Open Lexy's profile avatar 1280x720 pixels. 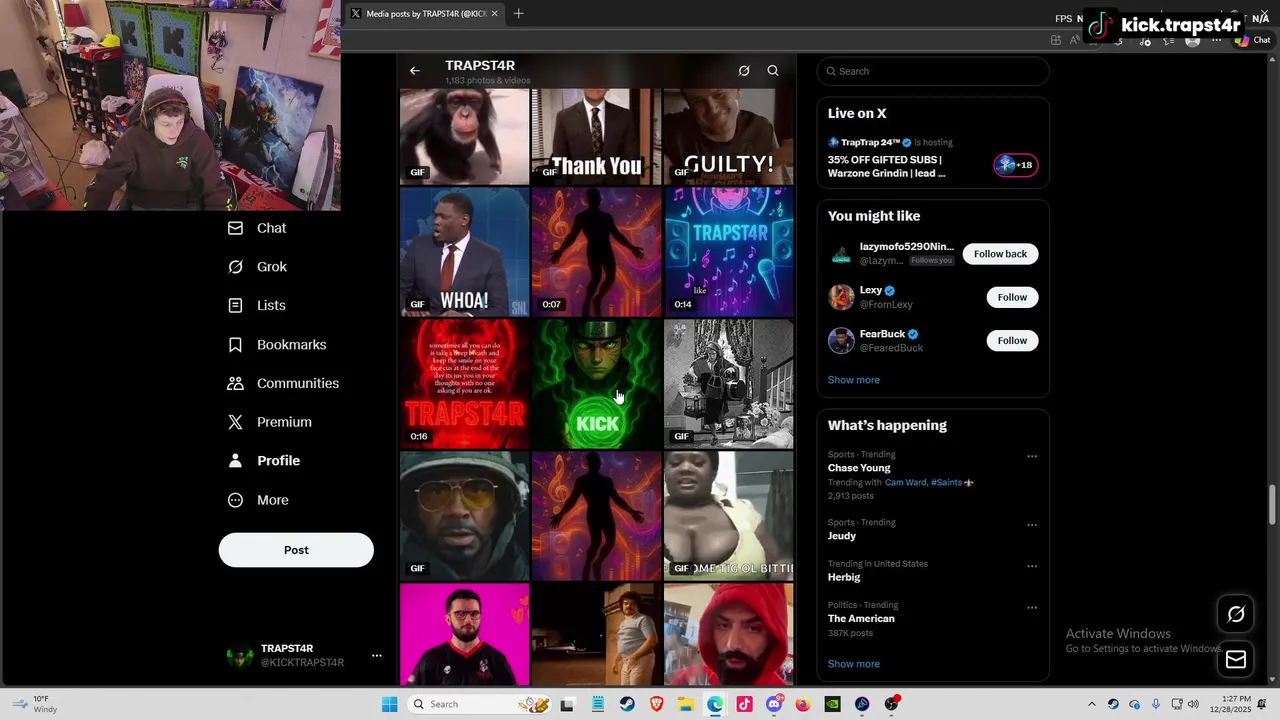[x=841, y=297]
